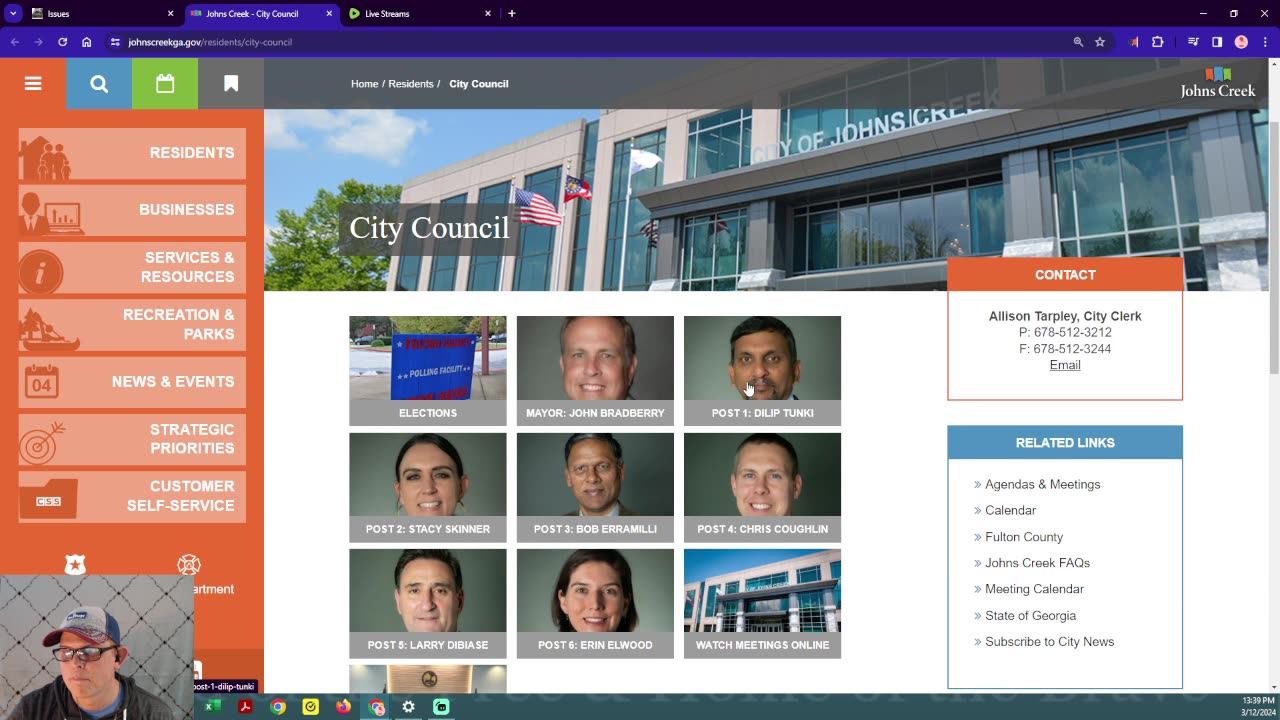Open the Chrome three-dot menu

pos(1265,42)
